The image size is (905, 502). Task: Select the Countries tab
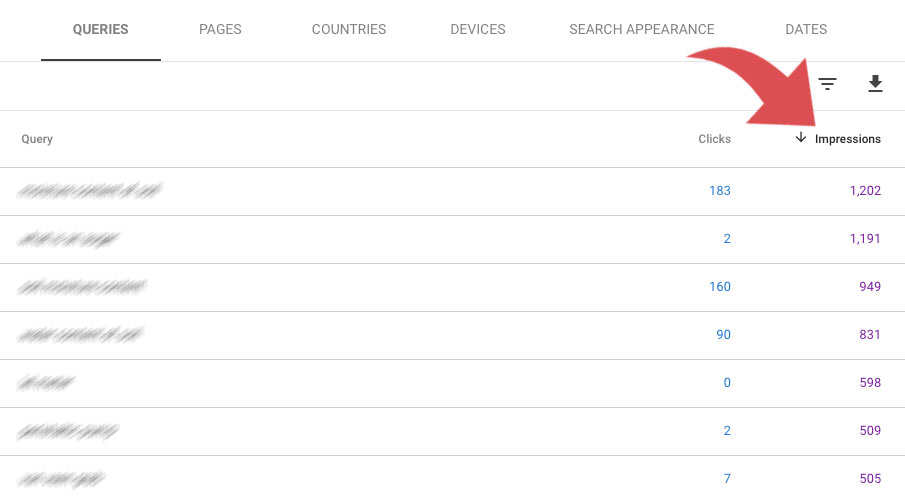[x=349, y=29]
